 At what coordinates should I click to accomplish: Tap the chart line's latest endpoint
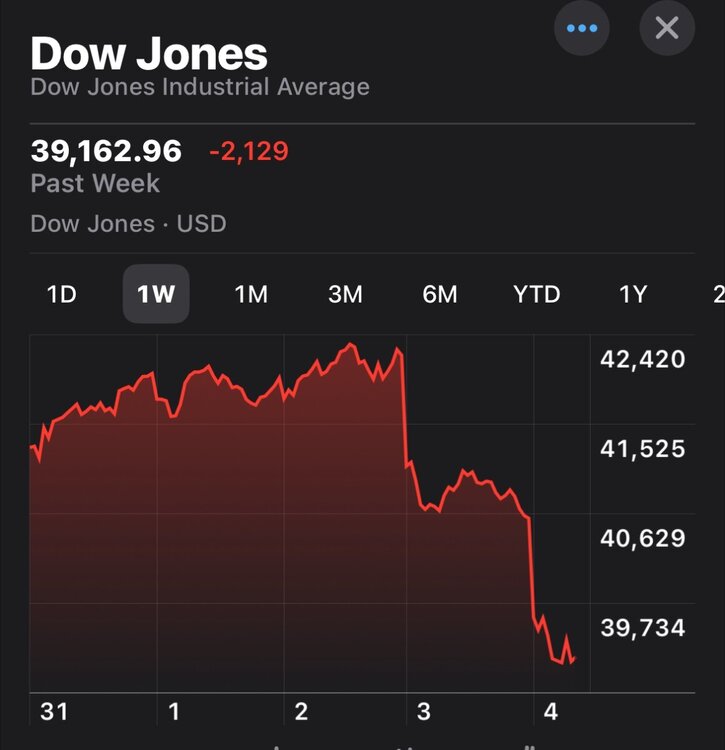(x=574, y=657)
